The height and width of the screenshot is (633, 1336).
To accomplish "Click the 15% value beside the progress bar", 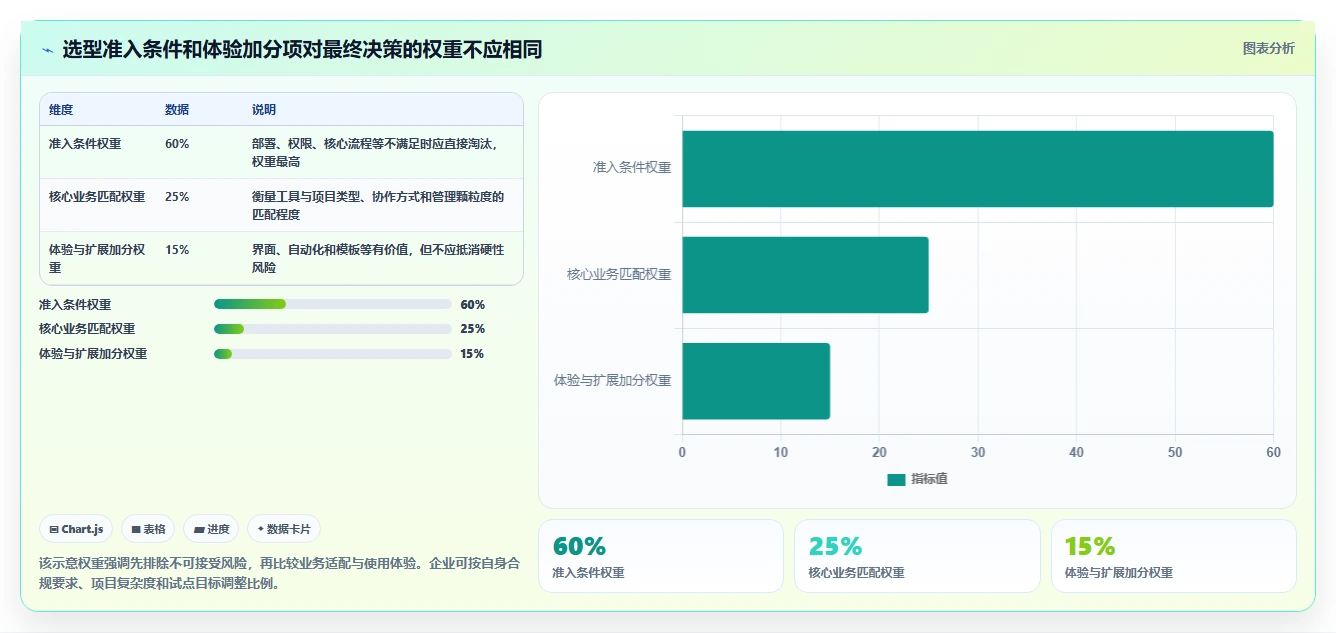I will [x=472, y=354].
